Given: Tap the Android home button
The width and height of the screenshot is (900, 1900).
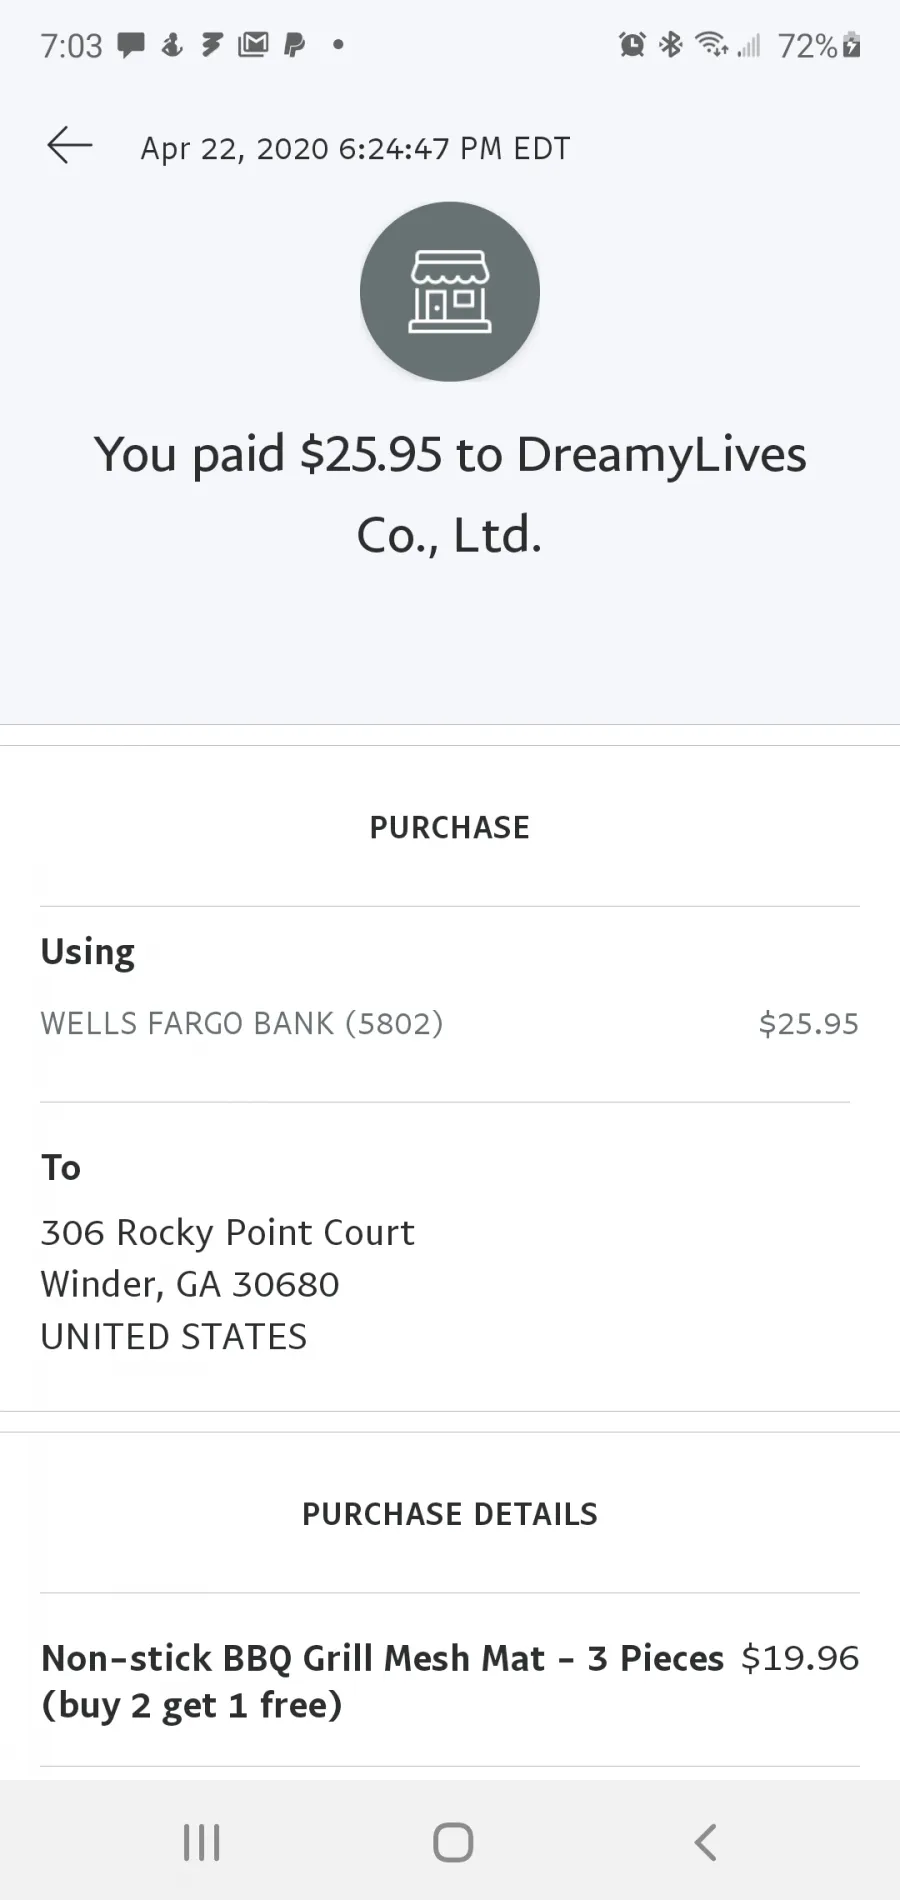Looking at the screenshot, I should pyautogui.click(x=453, y=1842).
